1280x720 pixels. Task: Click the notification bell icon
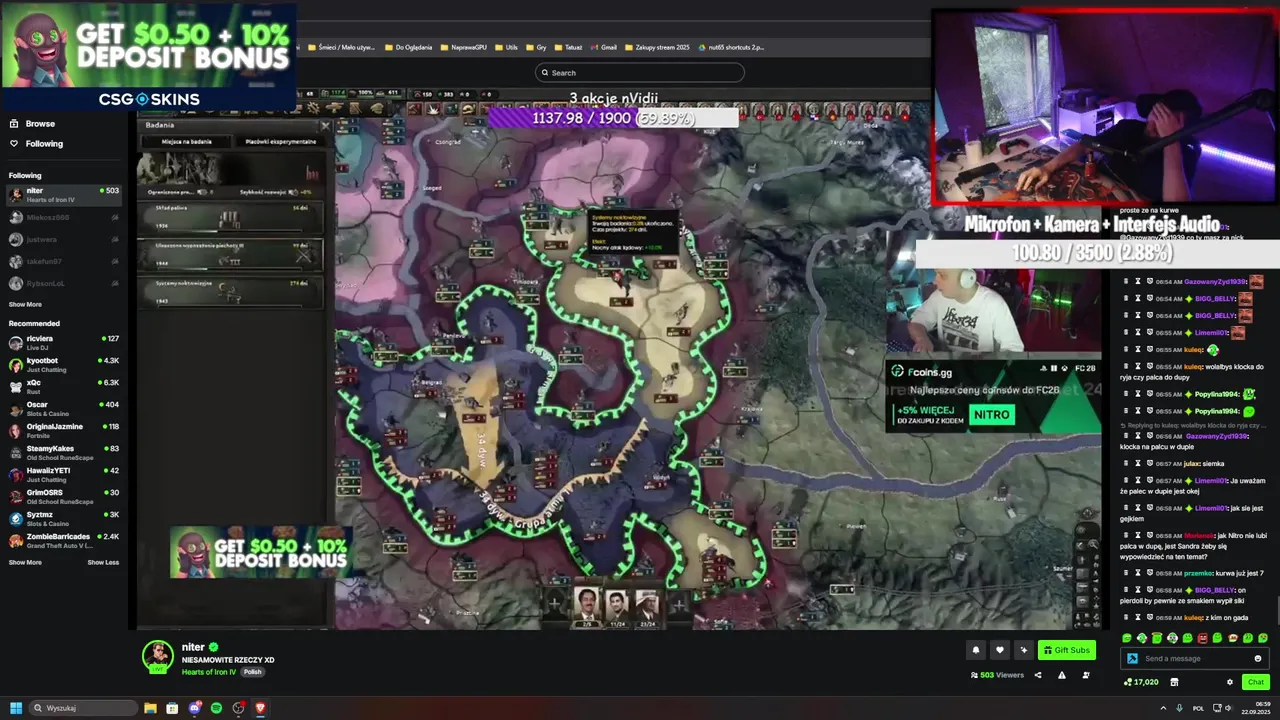click(x=976, y=650)
